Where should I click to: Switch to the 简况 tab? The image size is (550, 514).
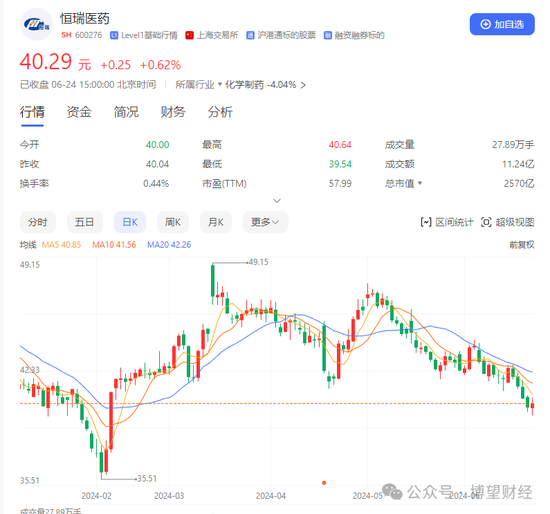click(x=126, y=112)
